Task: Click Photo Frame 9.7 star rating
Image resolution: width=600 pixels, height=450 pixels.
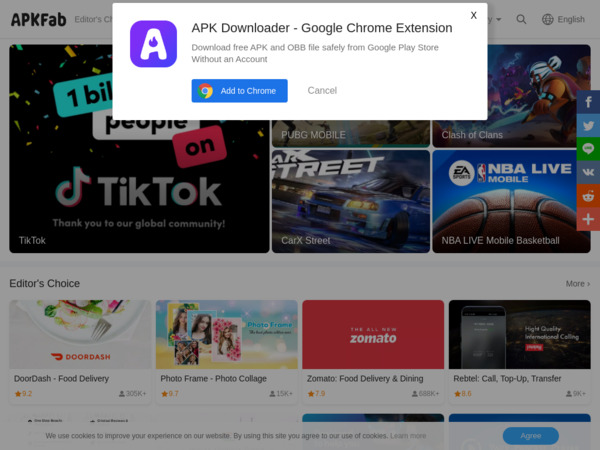Action: click(x=170, y=393)
